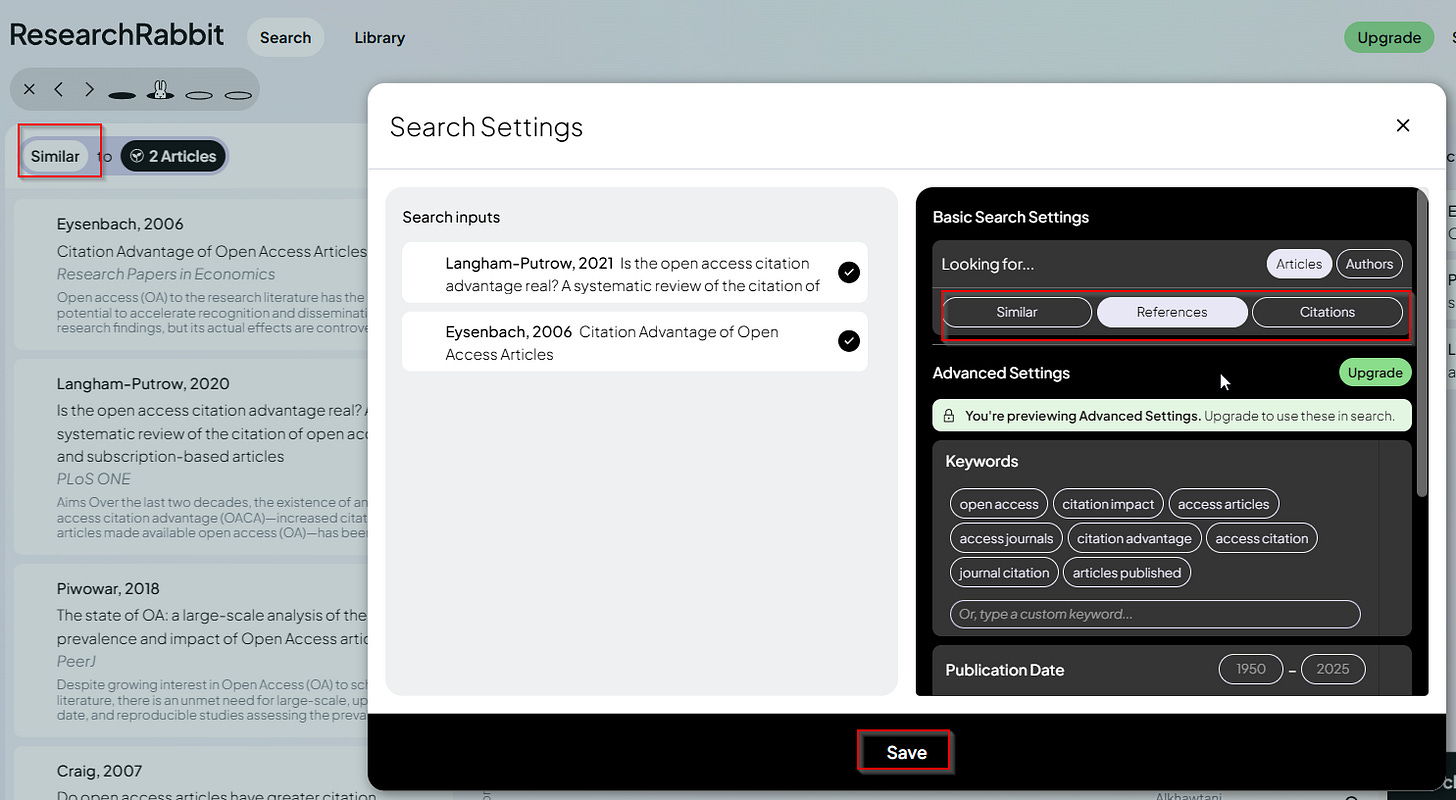
Task: Toggle the 'access journals' keyword chip
Action: tap(1006, 538)
